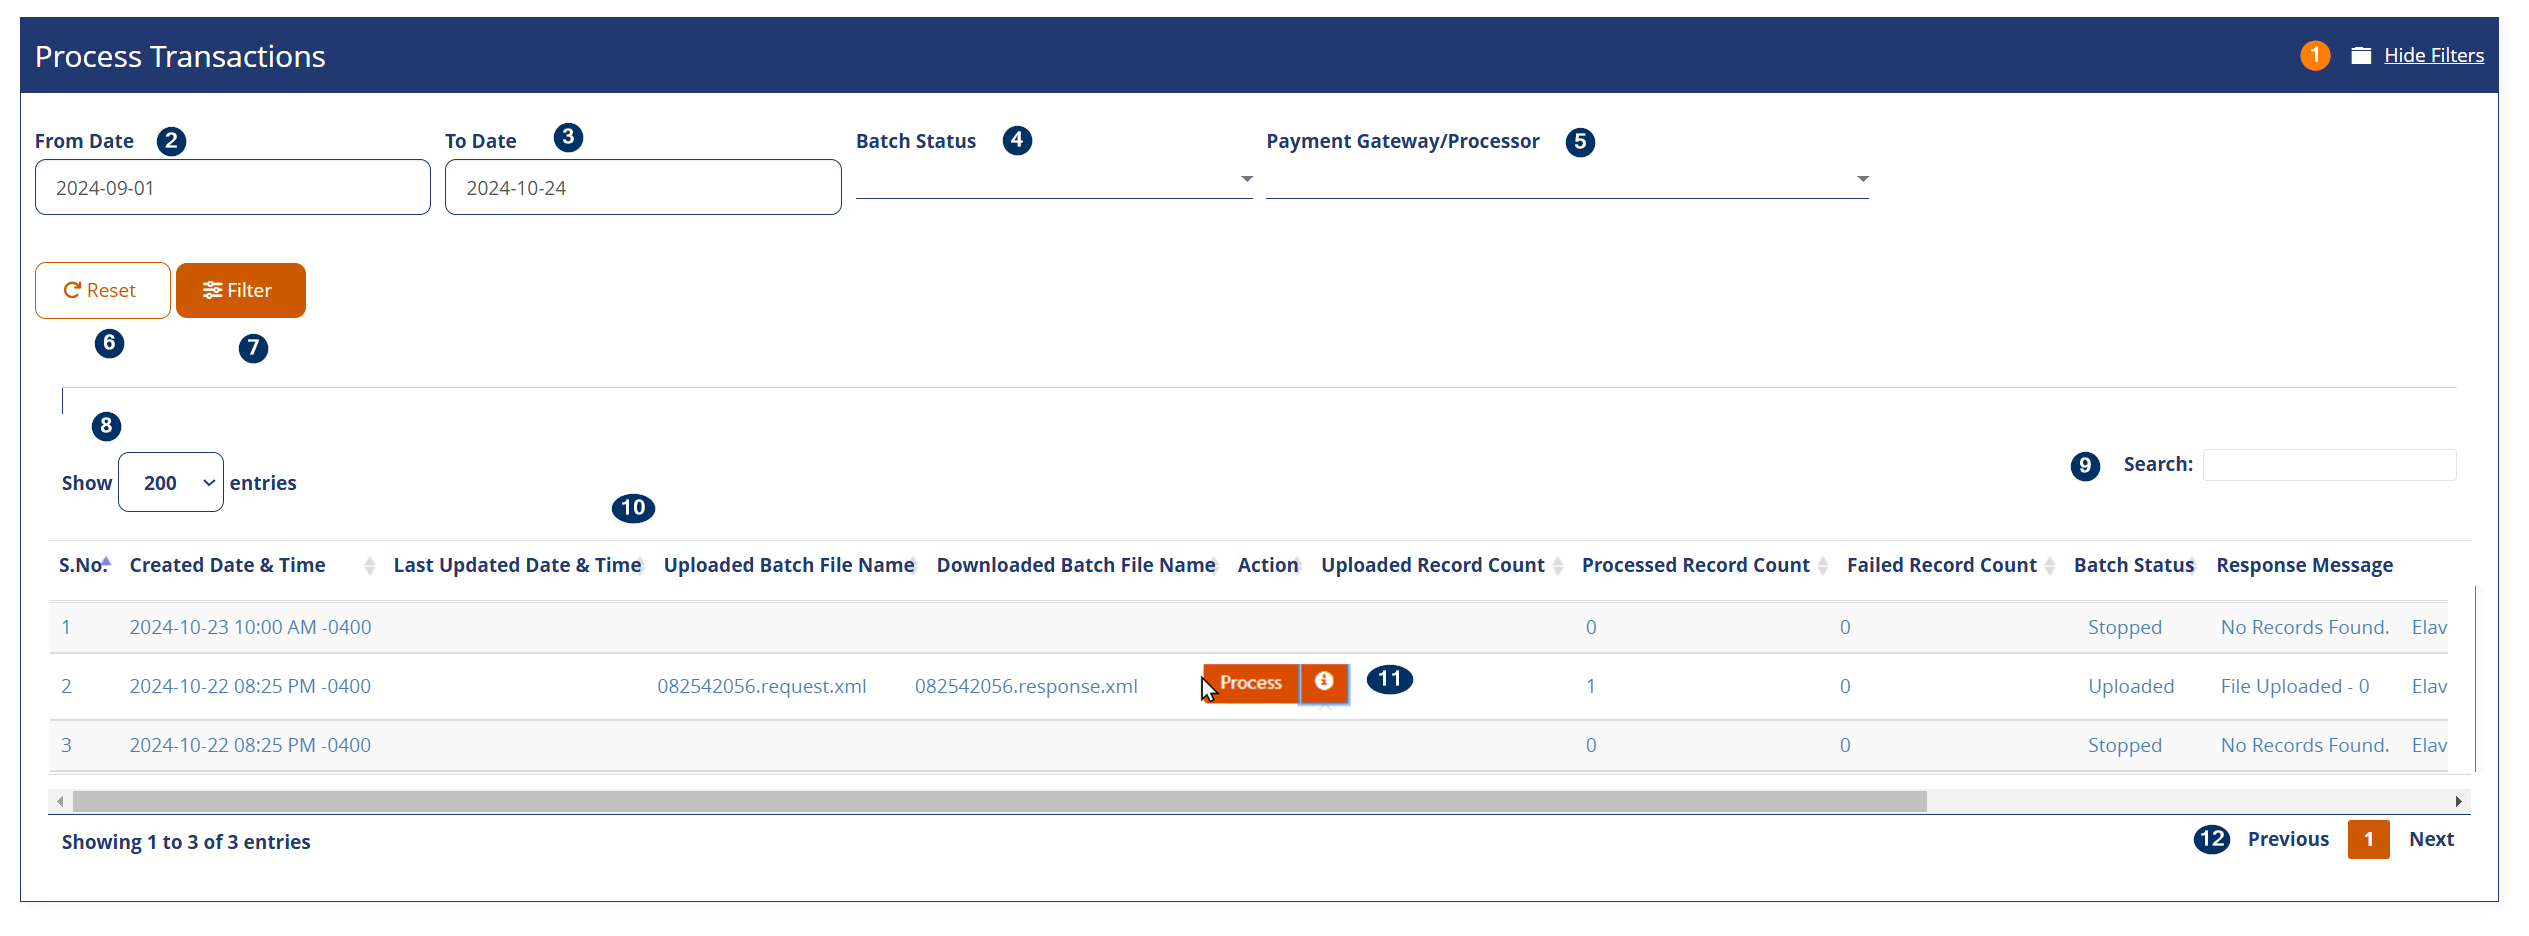This screenshot has height=936, width=2529.
Task: Open the 082542056.response.xml file
Action: 1026,686
